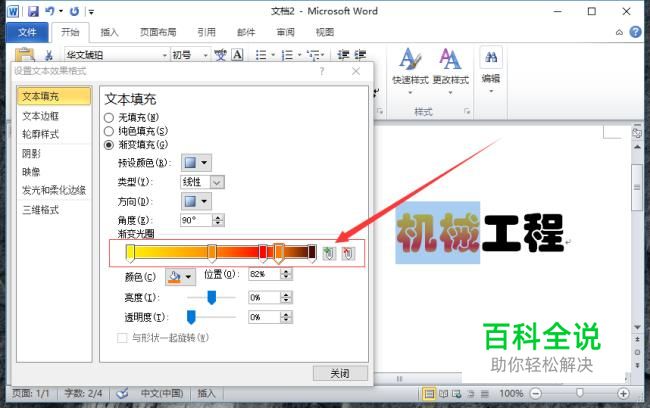This screenshot has width=650, height=408.
Task: Click the character border A icon
Action: pos(238,55)
